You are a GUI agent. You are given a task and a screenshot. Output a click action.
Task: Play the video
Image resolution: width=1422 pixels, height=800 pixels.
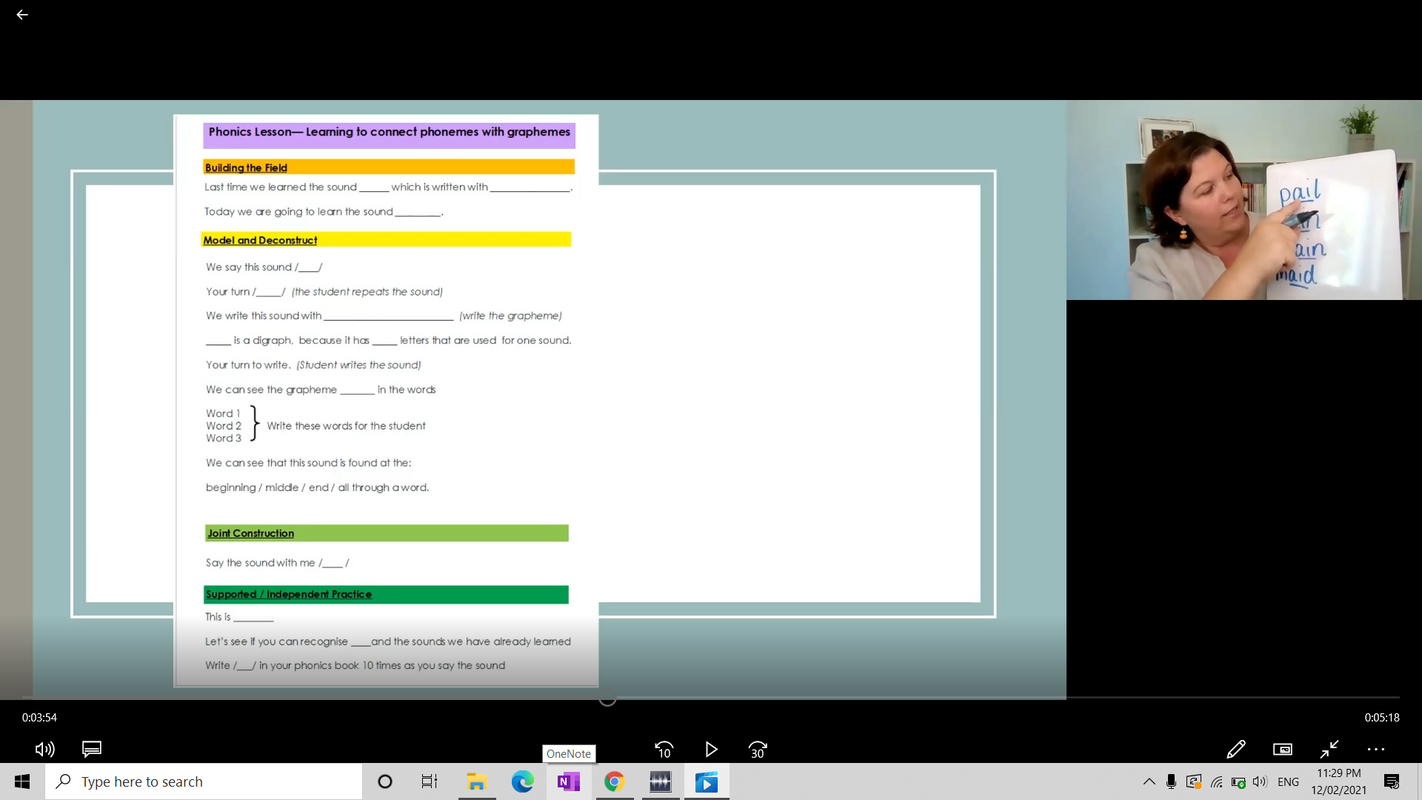coord(711,749)
